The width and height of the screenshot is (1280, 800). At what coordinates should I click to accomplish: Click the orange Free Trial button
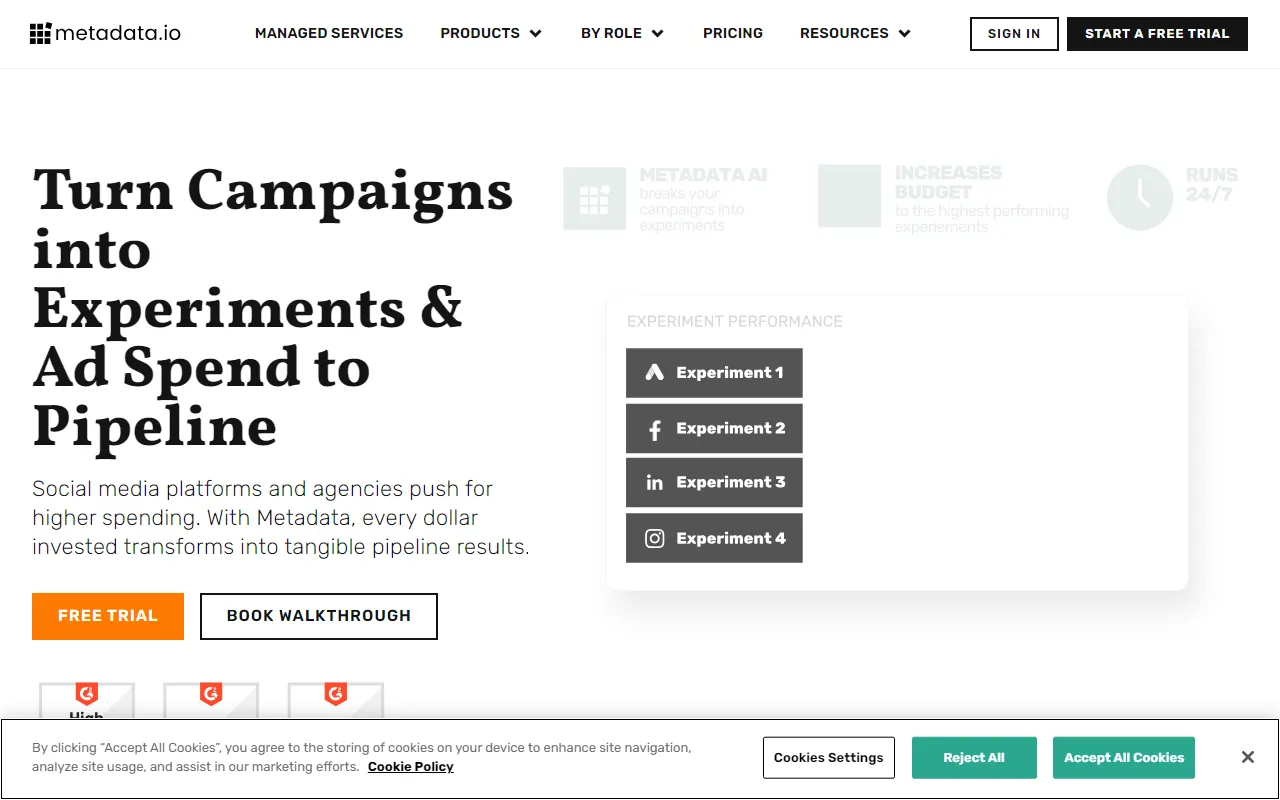coord(108,616)
